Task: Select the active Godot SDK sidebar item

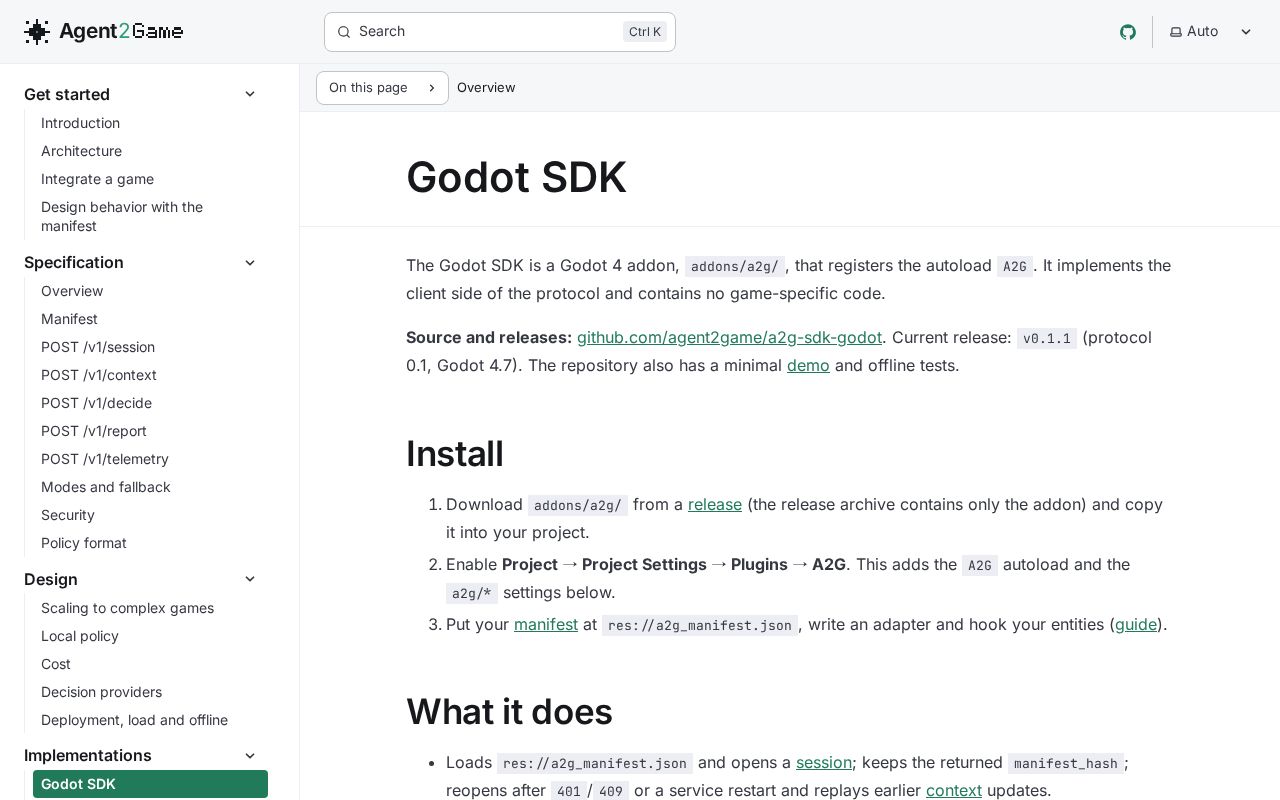Action: coord(150,784)
